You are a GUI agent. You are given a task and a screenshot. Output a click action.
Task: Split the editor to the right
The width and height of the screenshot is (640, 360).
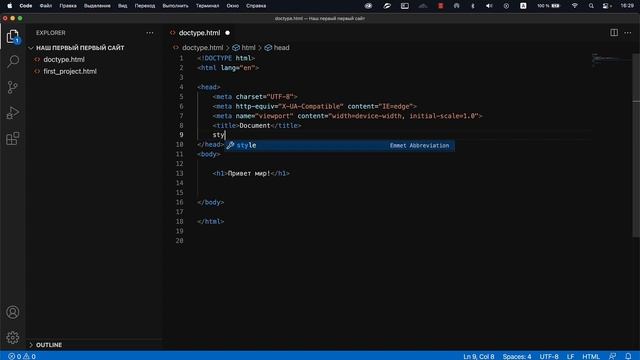tap(614, 33)
